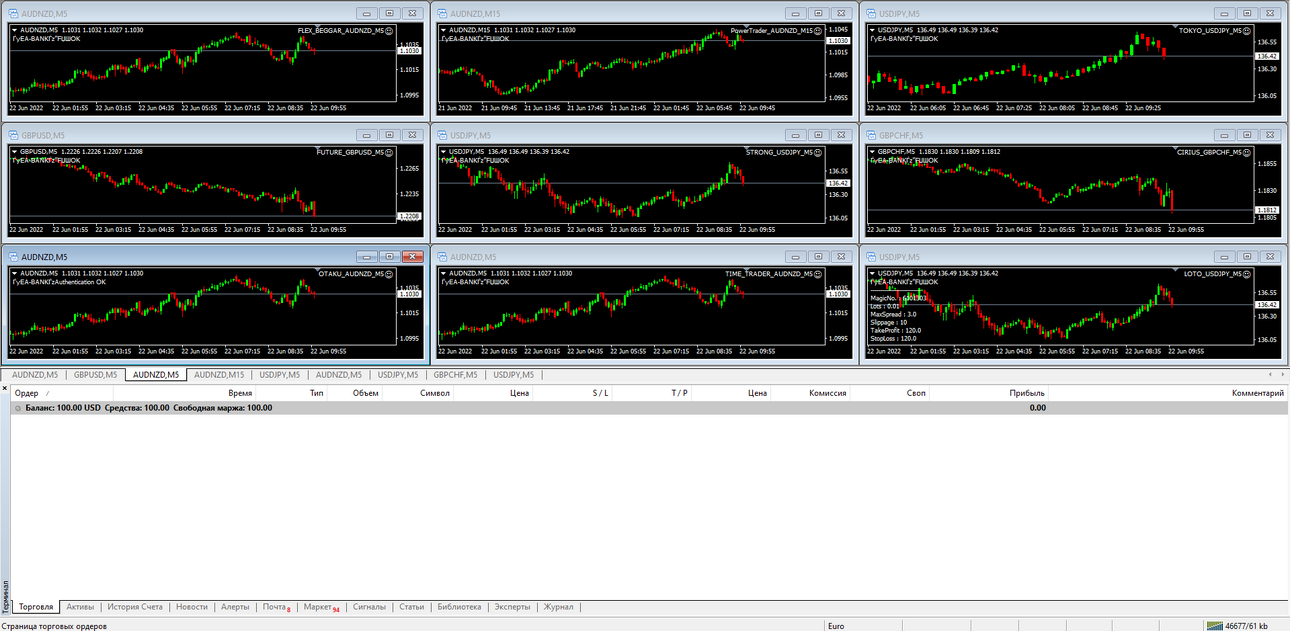Switch to the GBPCHF,M5 chart tab
1290x631 pixels.
pos(455,375)
